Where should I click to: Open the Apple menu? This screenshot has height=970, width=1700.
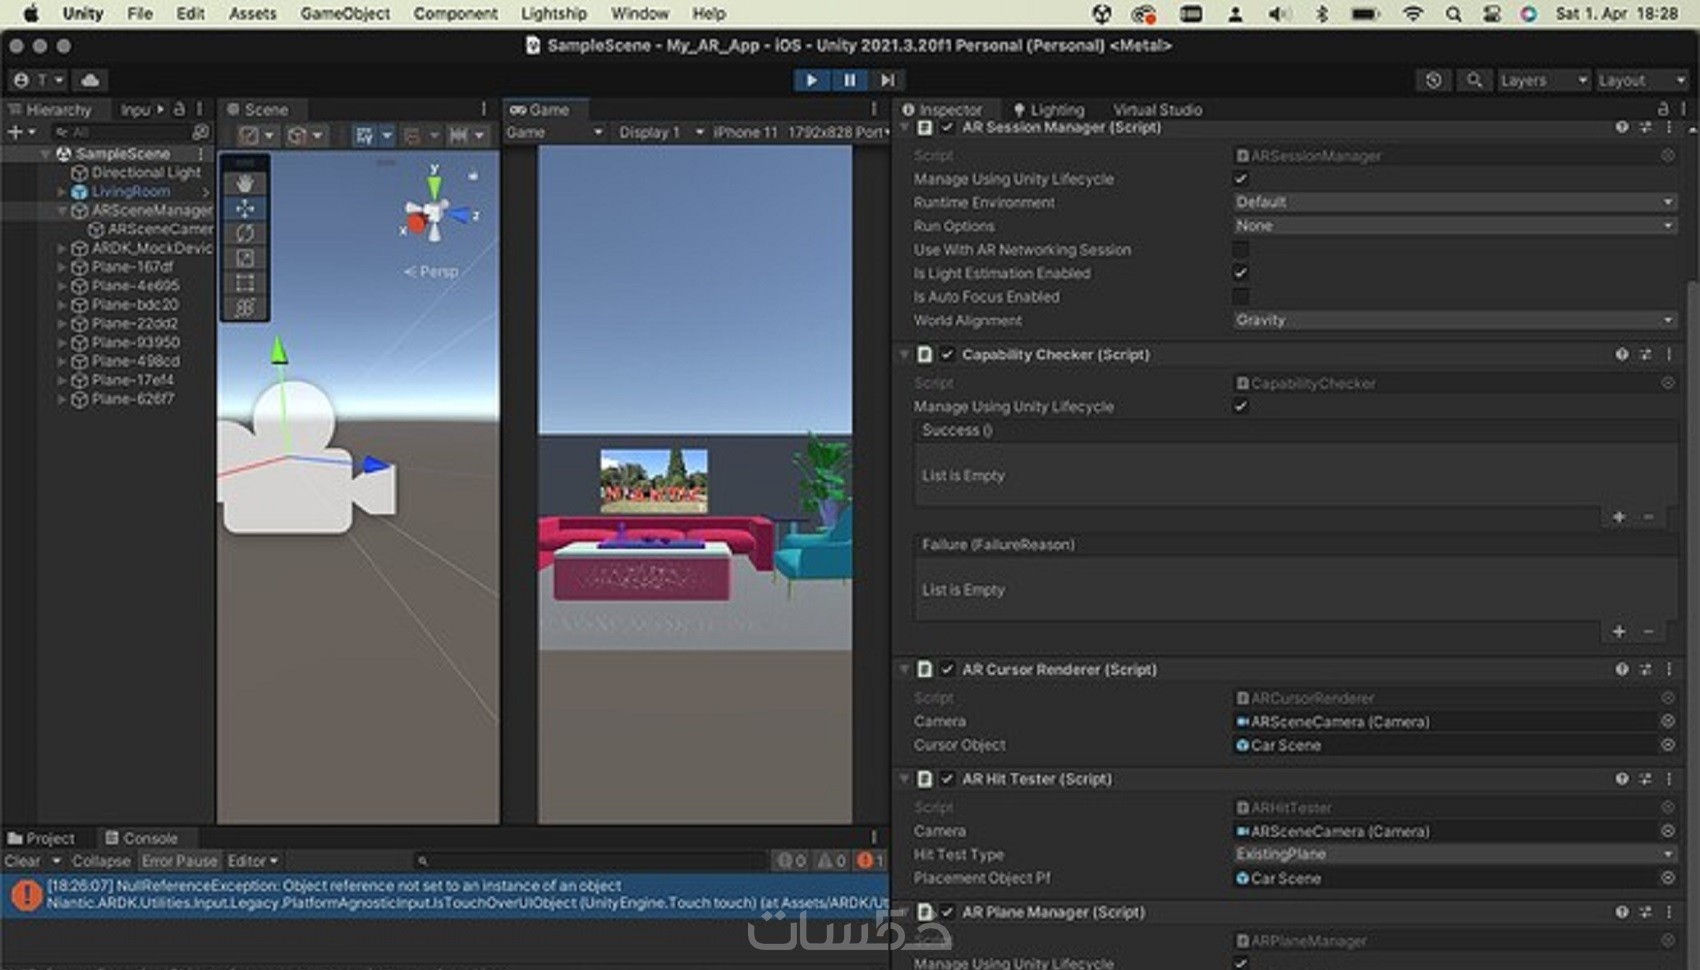[31, 14]
